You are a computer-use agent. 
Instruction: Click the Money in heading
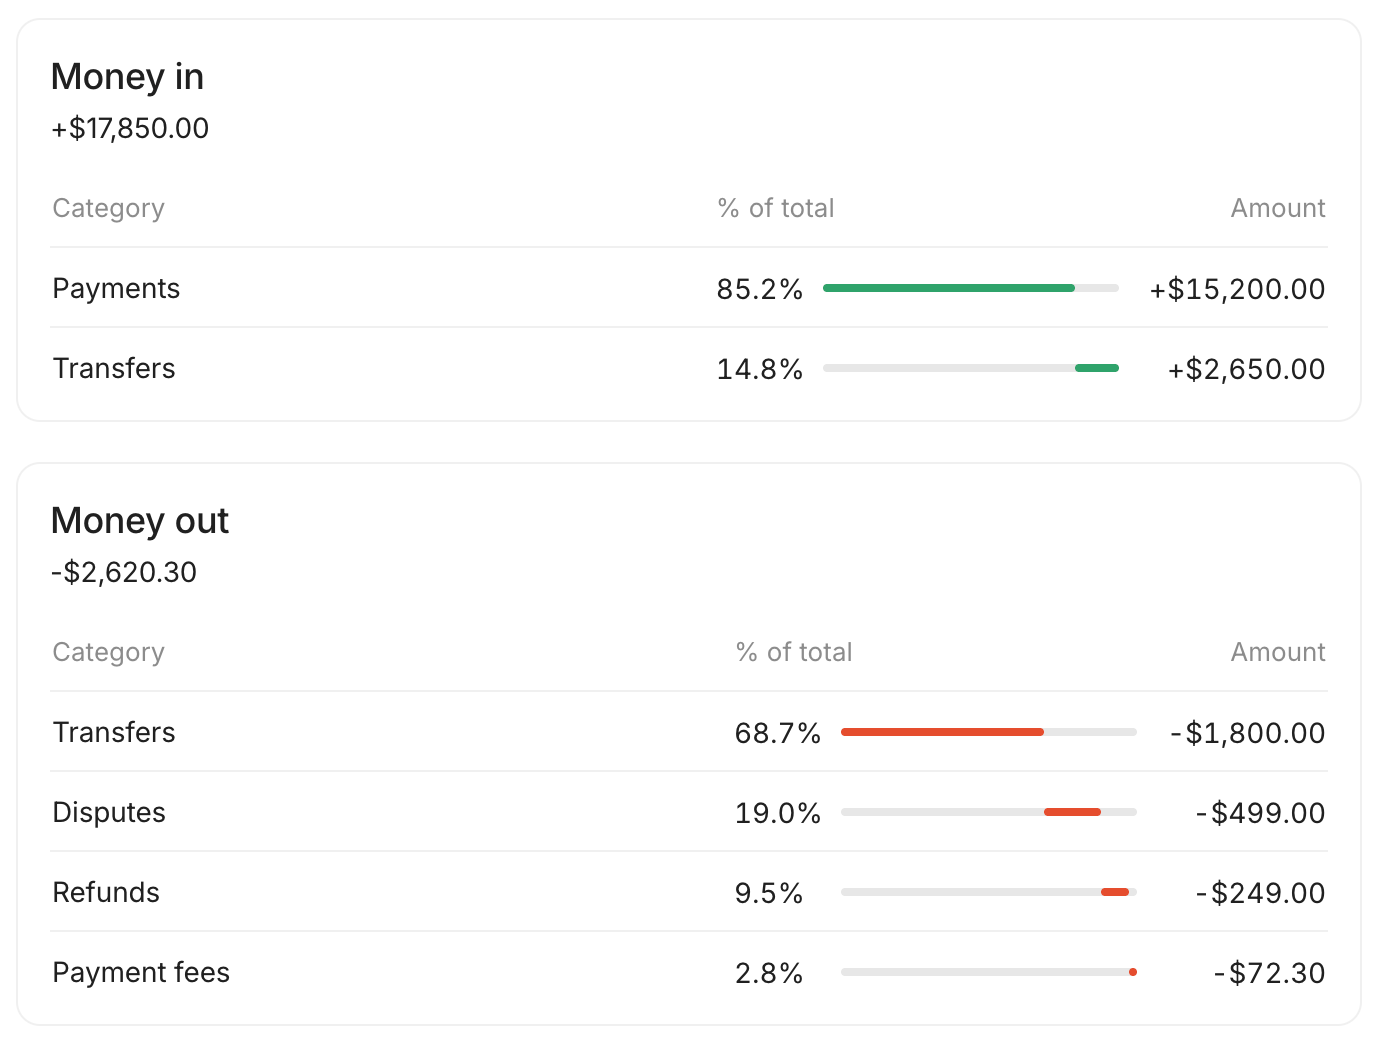tap(127, 77)
